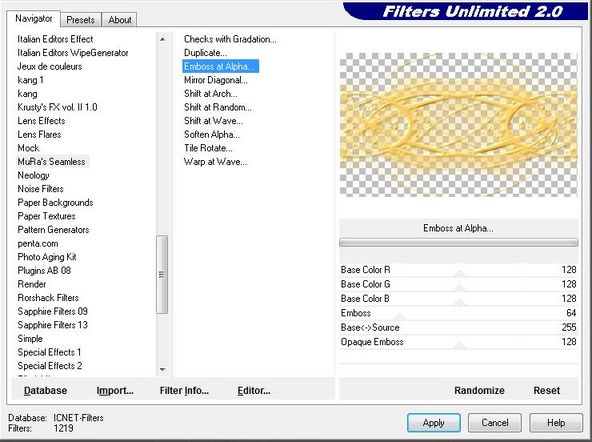Image resolution: width=592 pixels, height=442 pixels.
Task: Switch to the Presets tab
Action: click(x=80, y=20)
